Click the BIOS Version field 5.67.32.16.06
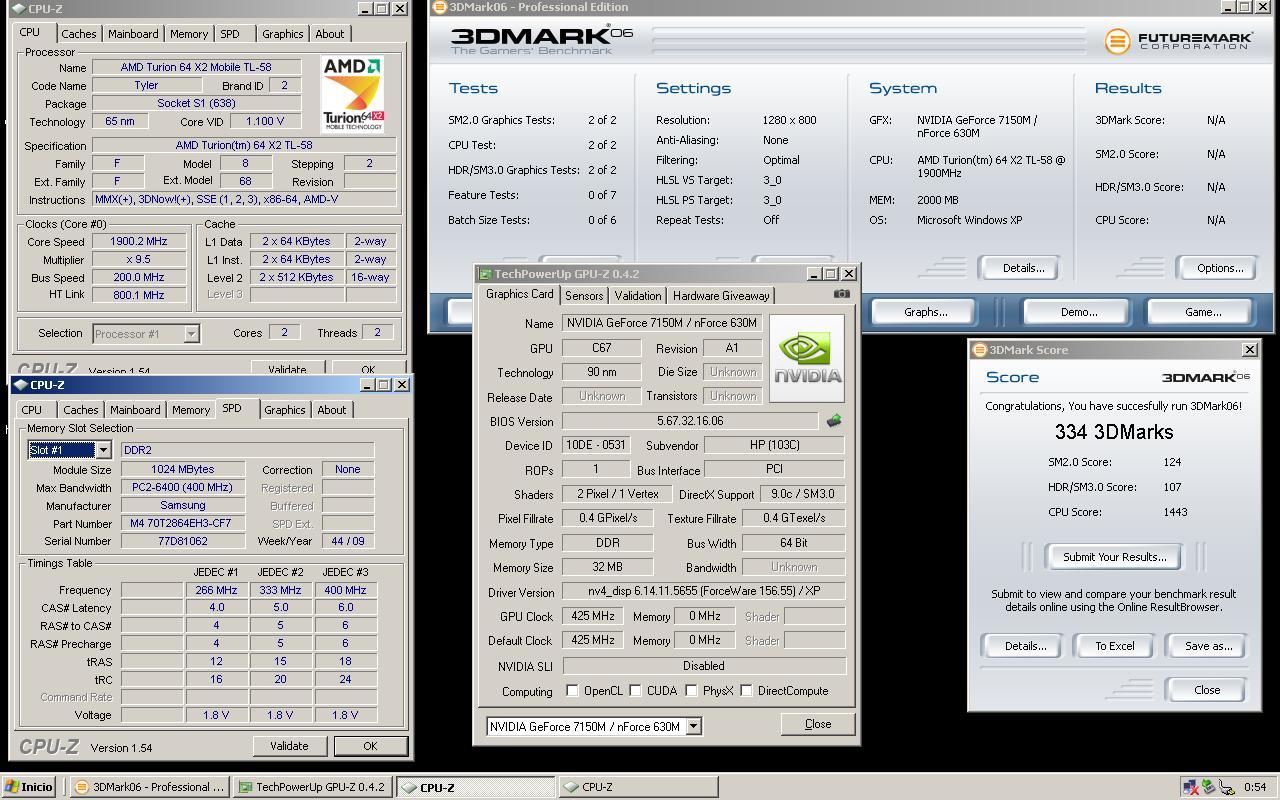1280x800 pixels. pos(690,421)
